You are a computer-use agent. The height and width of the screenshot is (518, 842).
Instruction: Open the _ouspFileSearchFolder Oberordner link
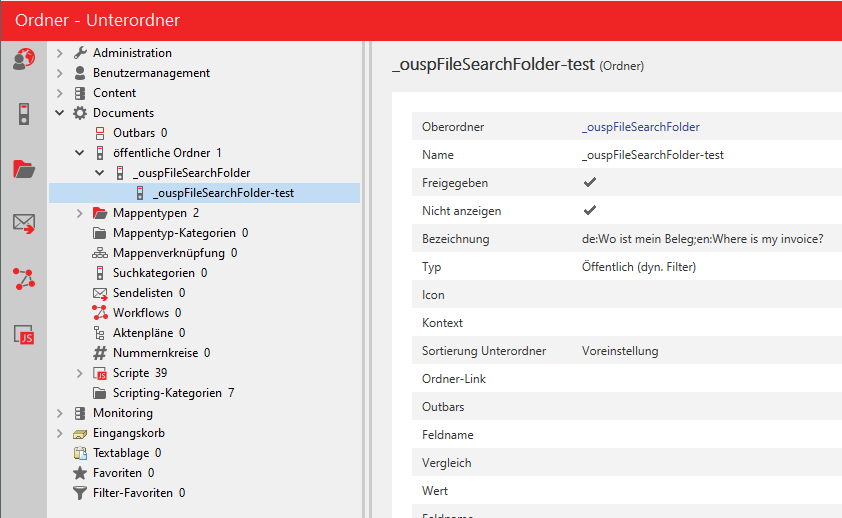(641, 127)
